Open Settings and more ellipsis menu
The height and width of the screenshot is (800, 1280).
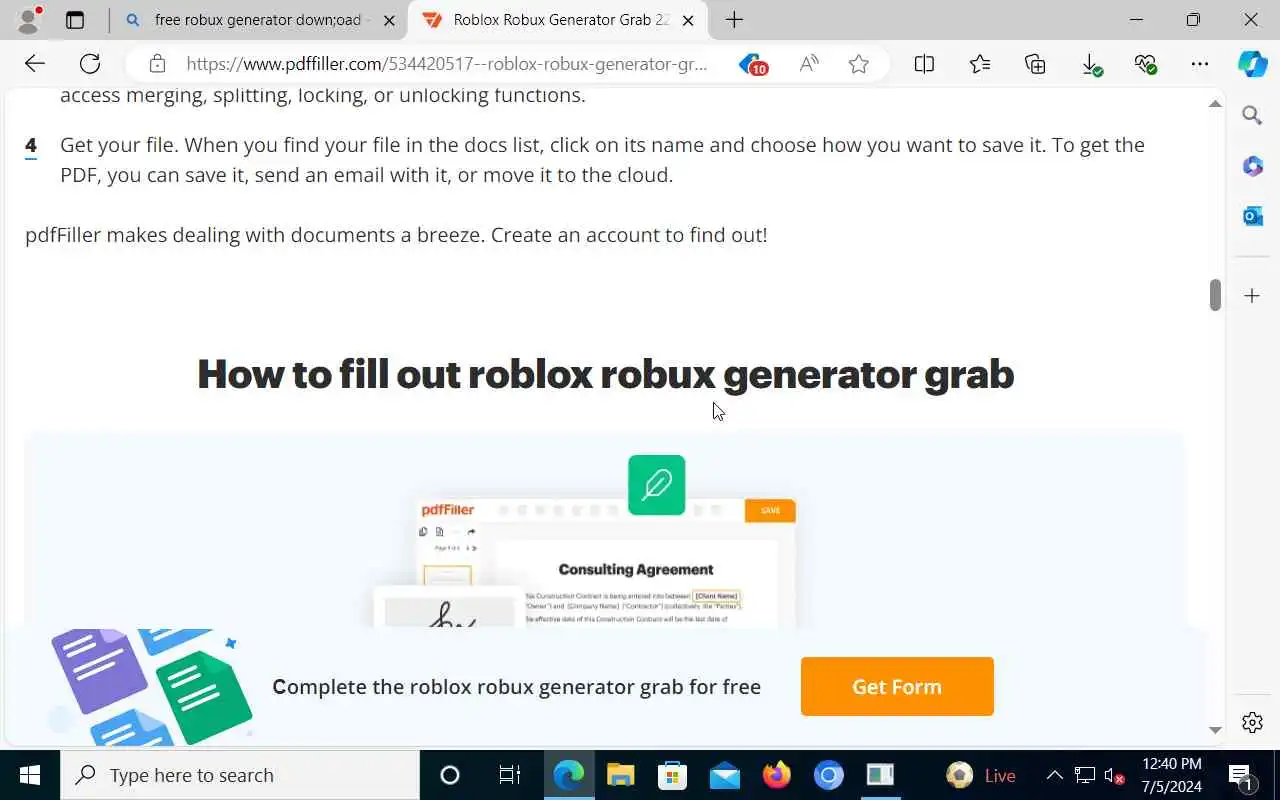coord(1200,64)
